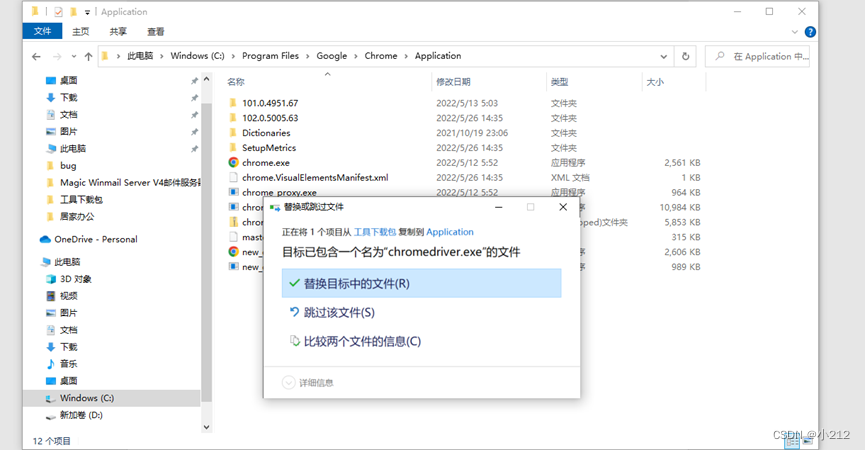Click the 2,561 KB size cell
Viewport: 865px width, 450px height.
682,163
